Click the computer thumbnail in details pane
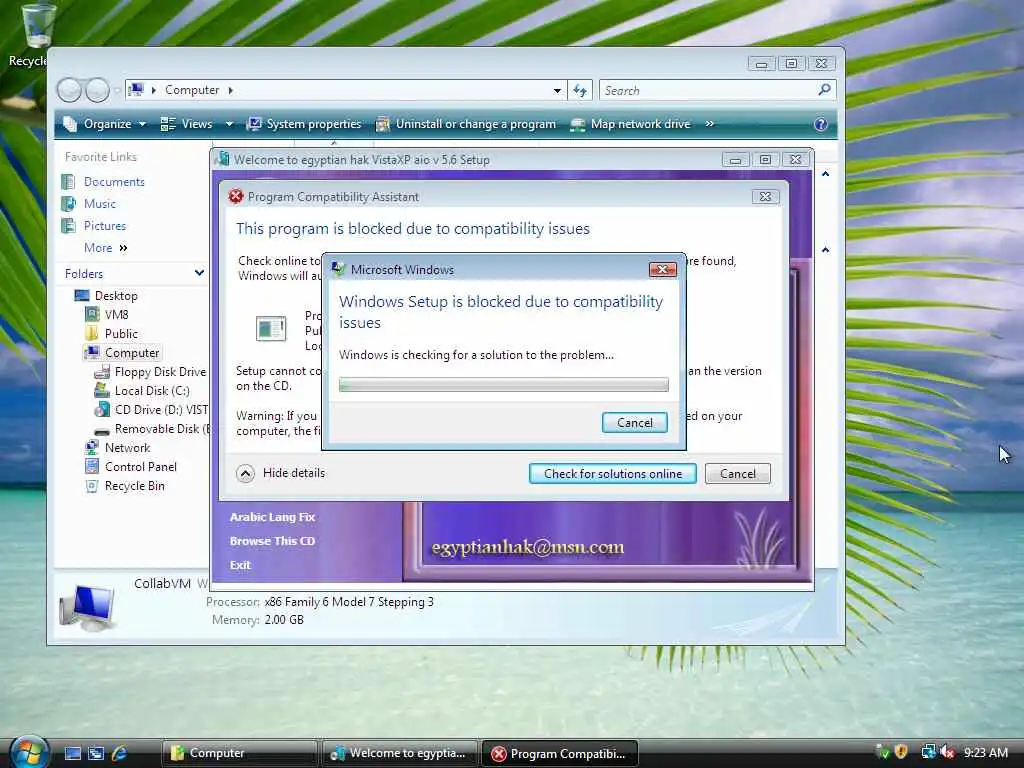 pos(87,609)
